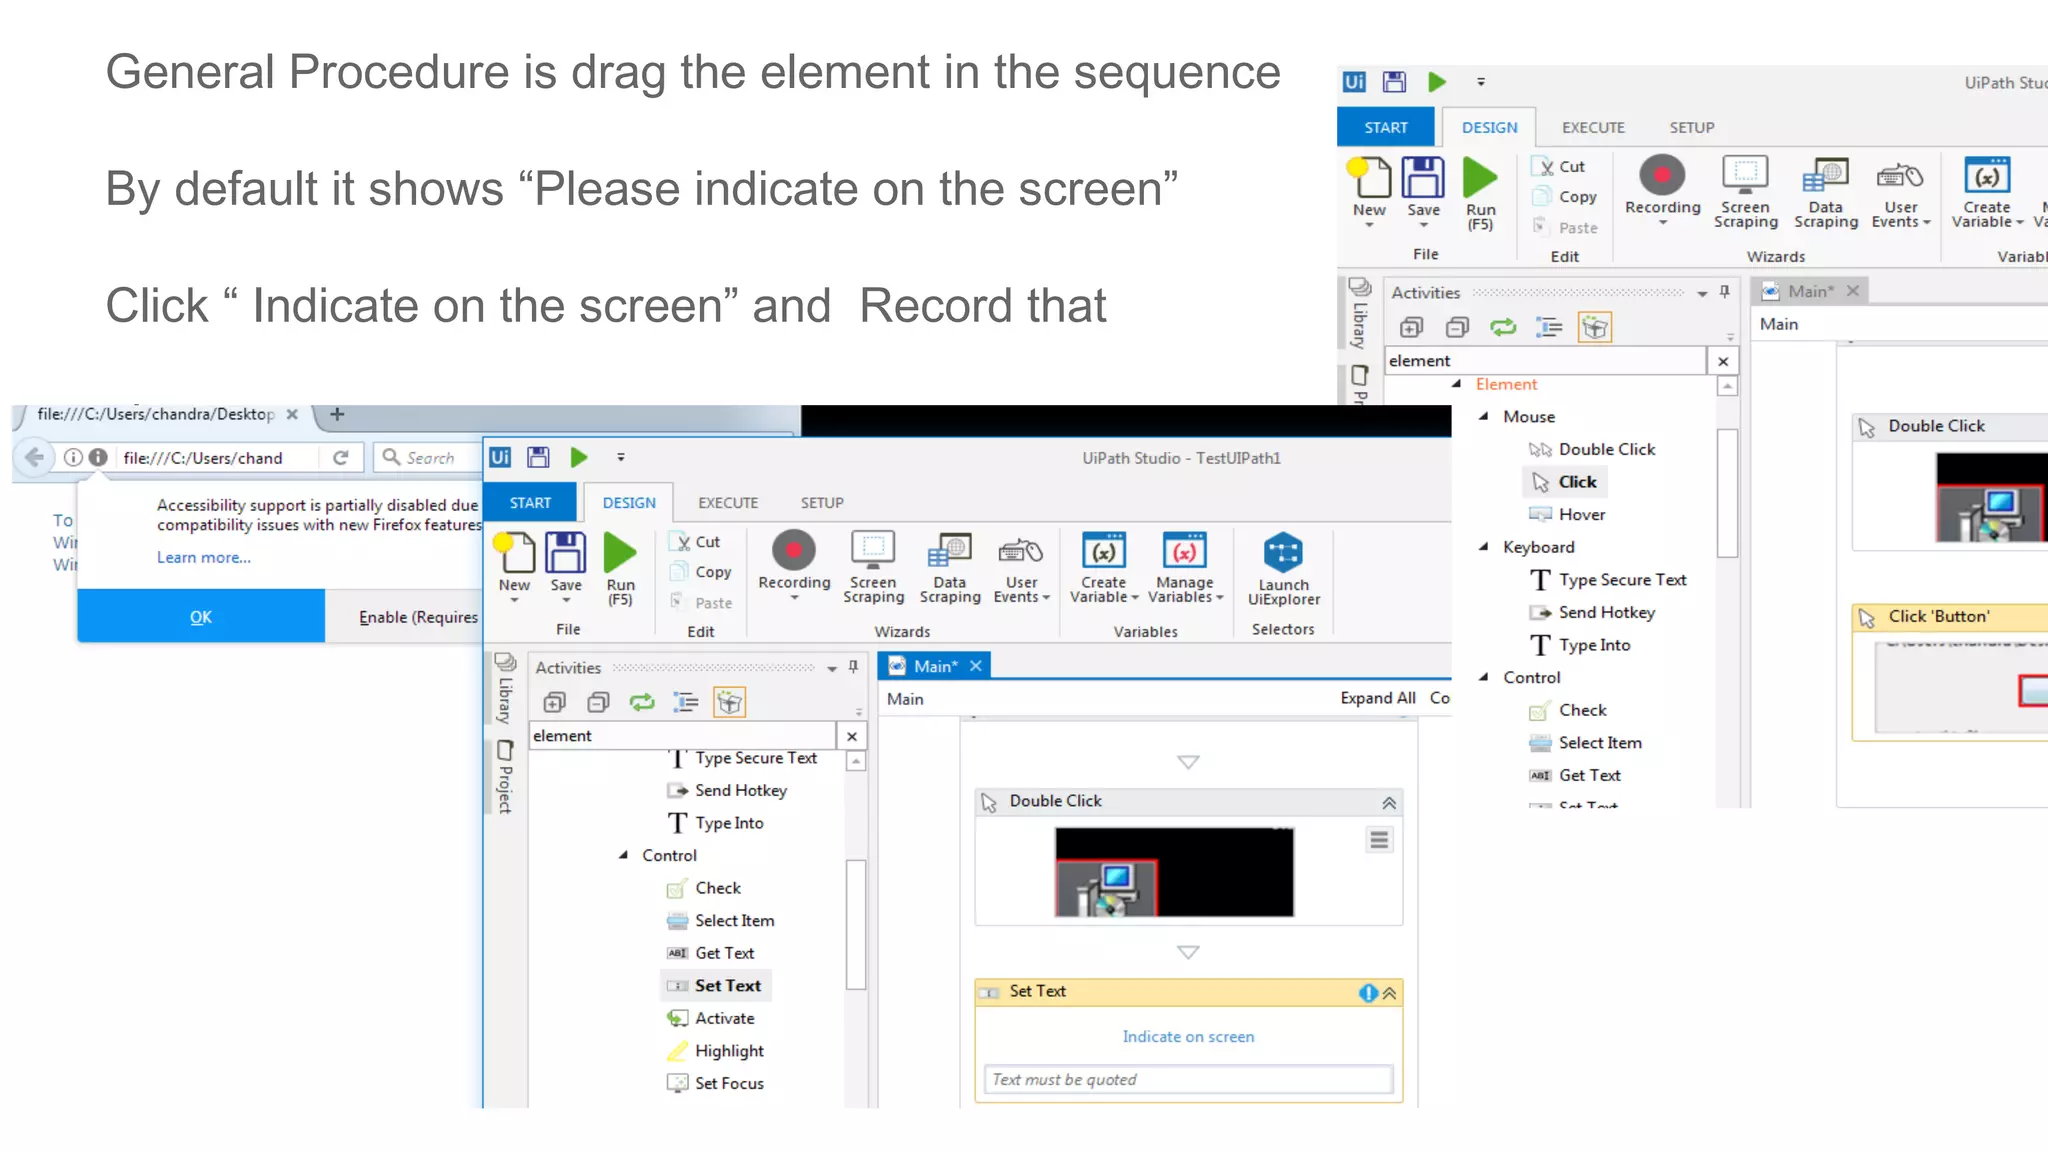The width and height of the screenshot is (2048, 1152).
Task: Switch to SETUP tab in TestUIPath1 window
Action: click(x=822, y=502)
